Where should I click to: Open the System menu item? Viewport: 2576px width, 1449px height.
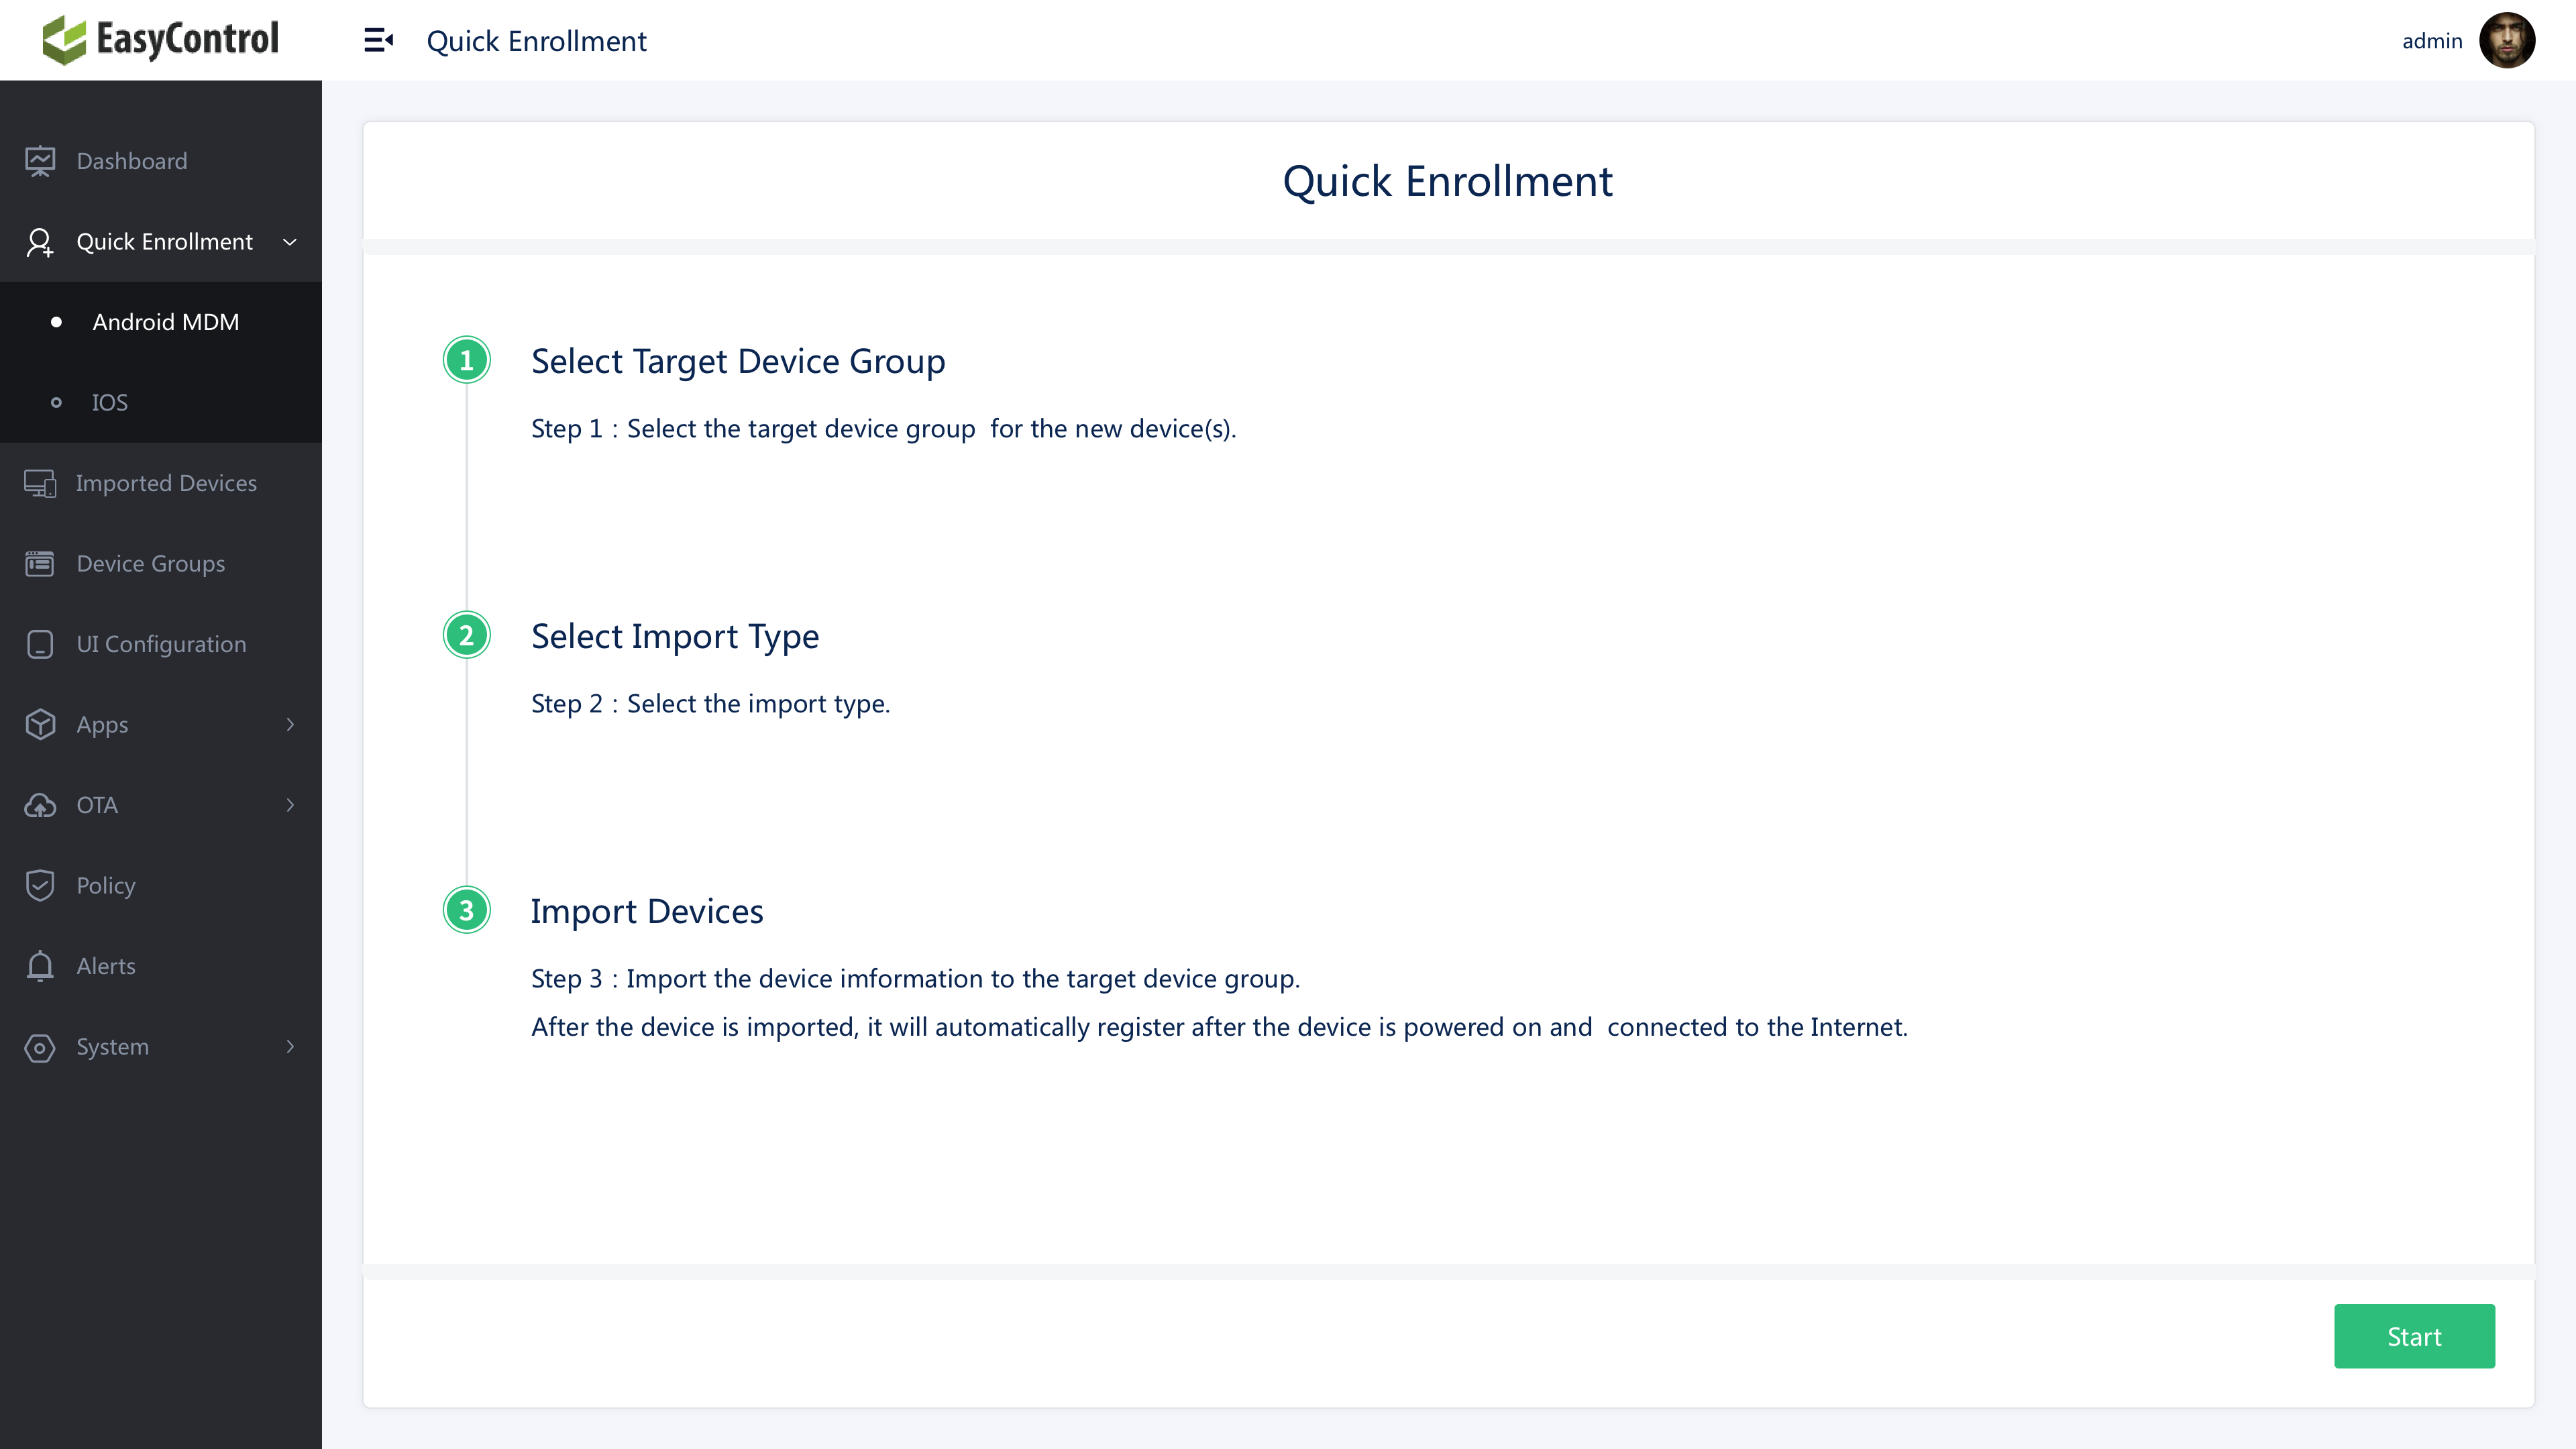click(112, 1046)
